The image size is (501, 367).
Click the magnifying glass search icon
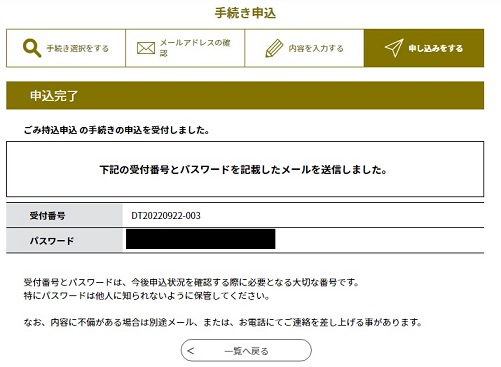coord(32,48)
